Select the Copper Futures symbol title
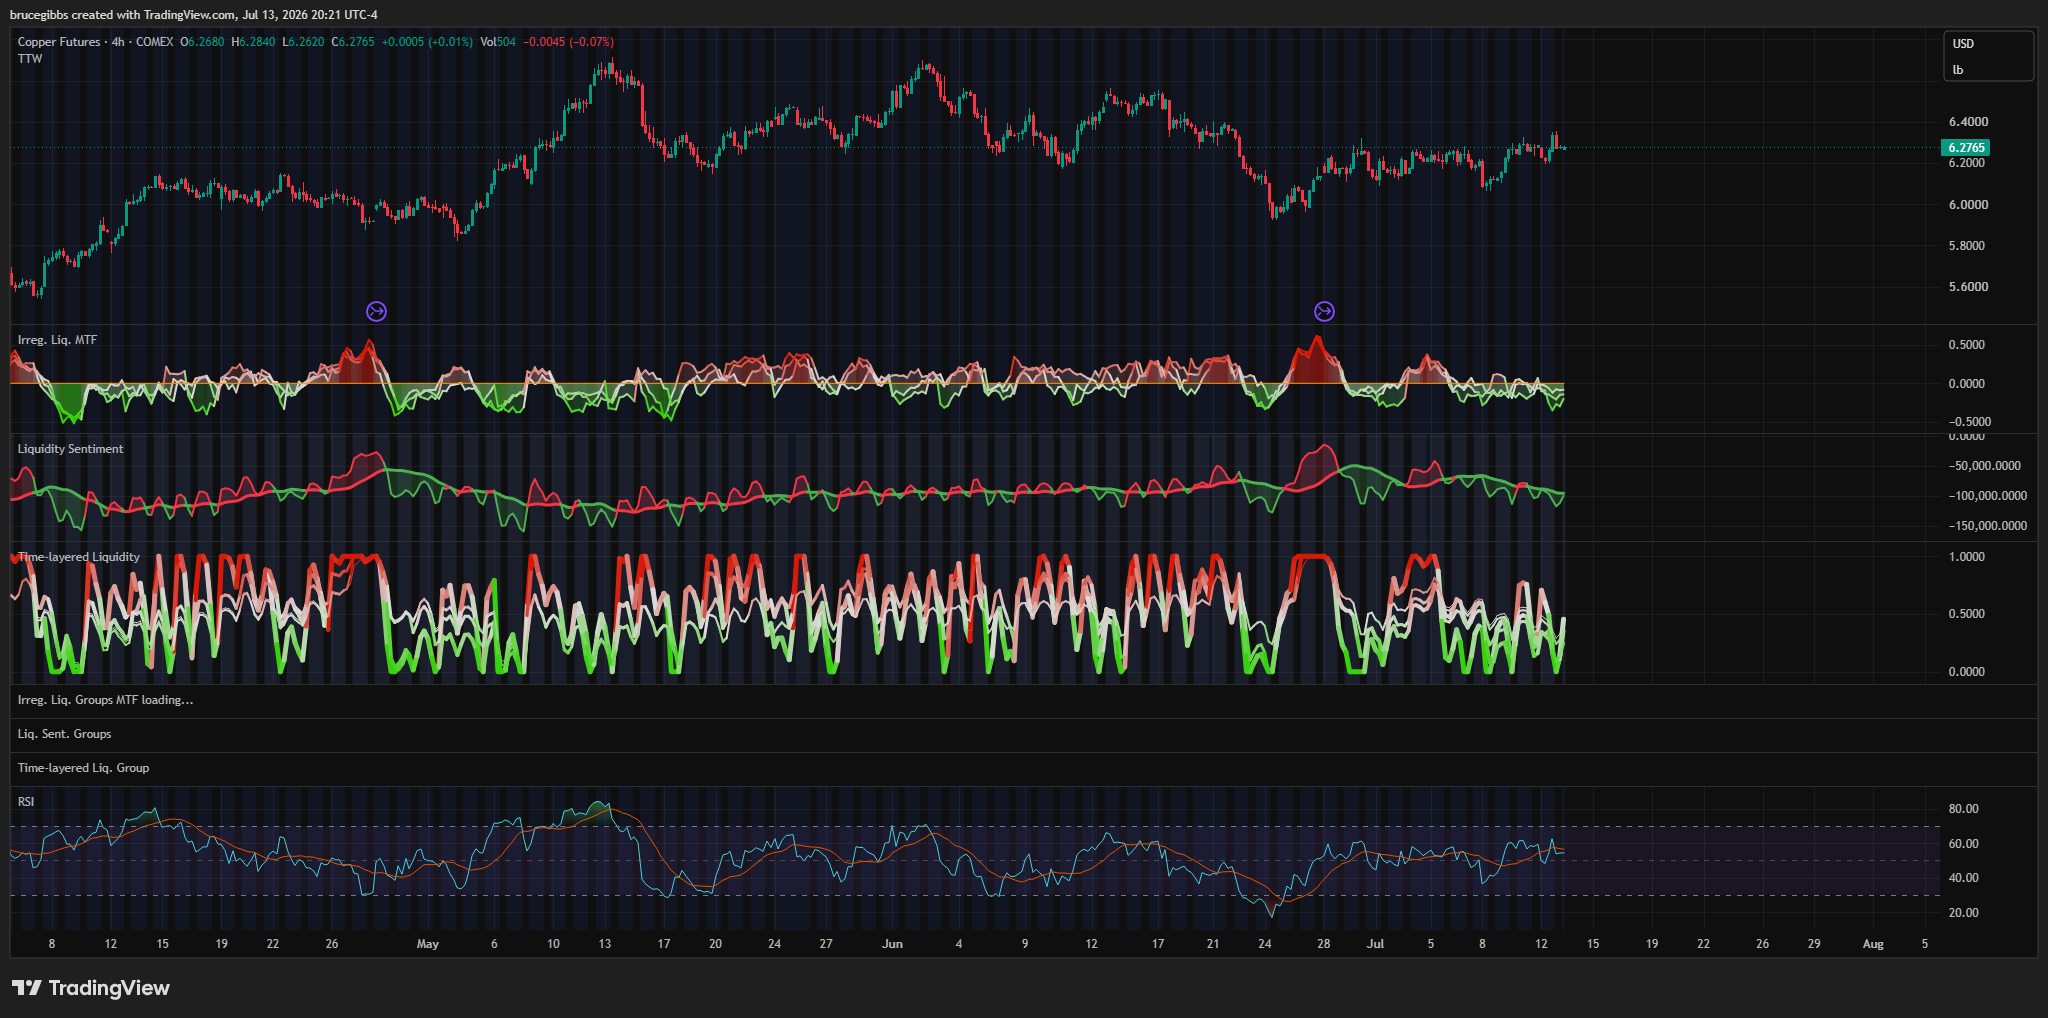 59,42
